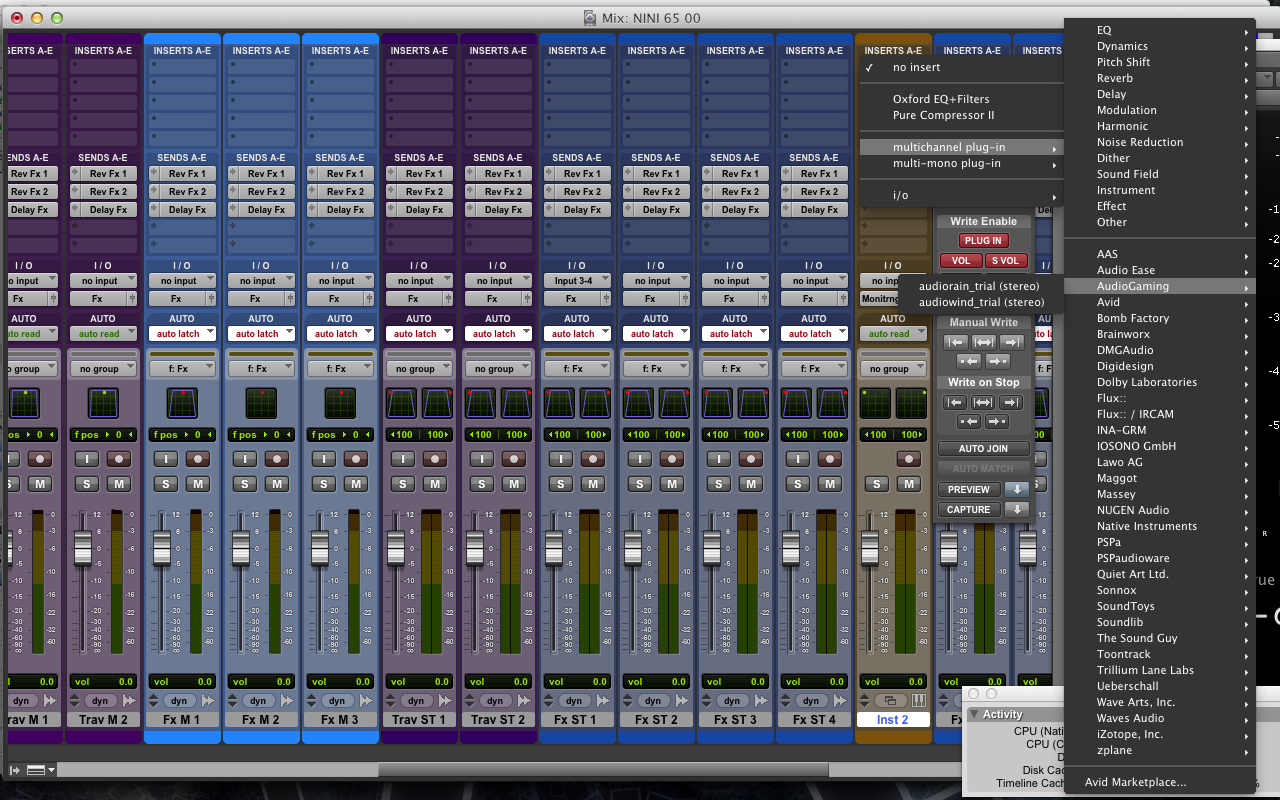Click the dyn icon on Trav M 2

100,701
